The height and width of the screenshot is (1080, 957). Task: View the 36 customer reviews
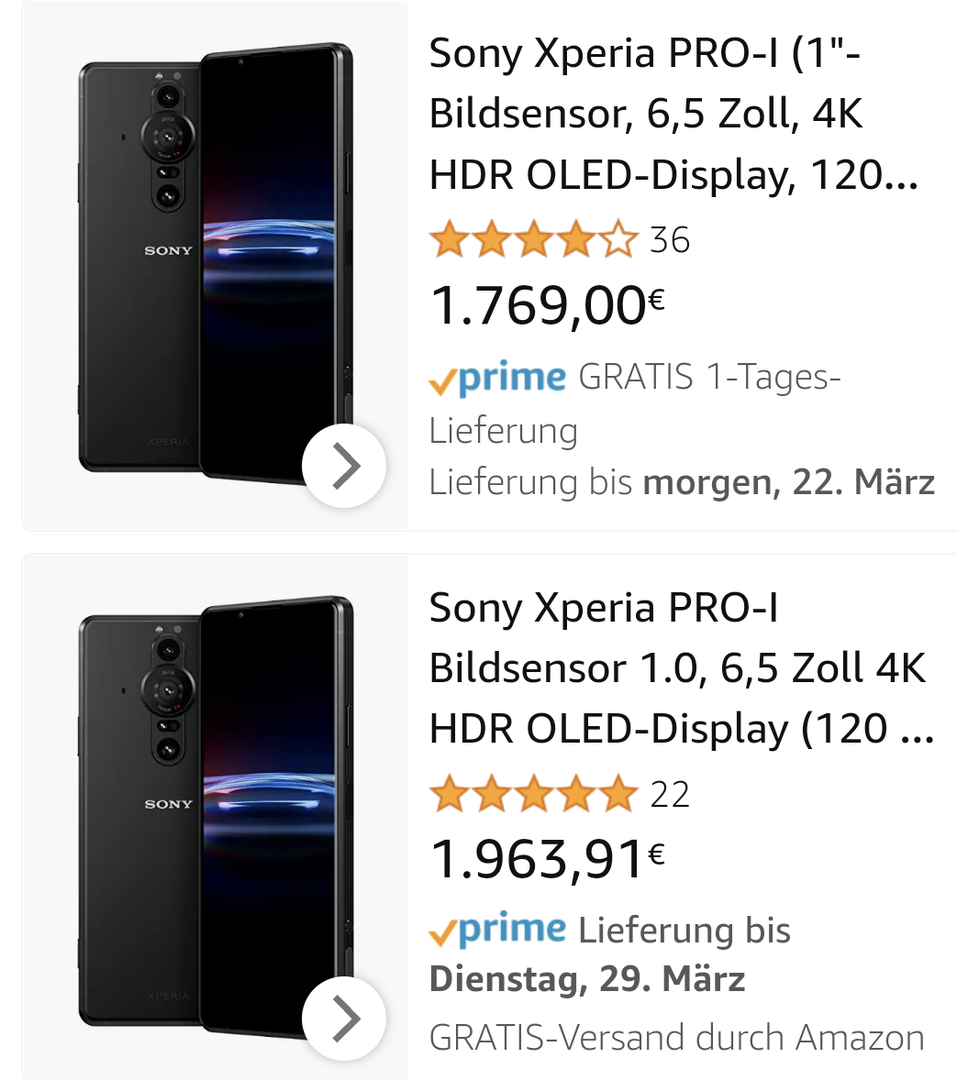pos(670,241)
